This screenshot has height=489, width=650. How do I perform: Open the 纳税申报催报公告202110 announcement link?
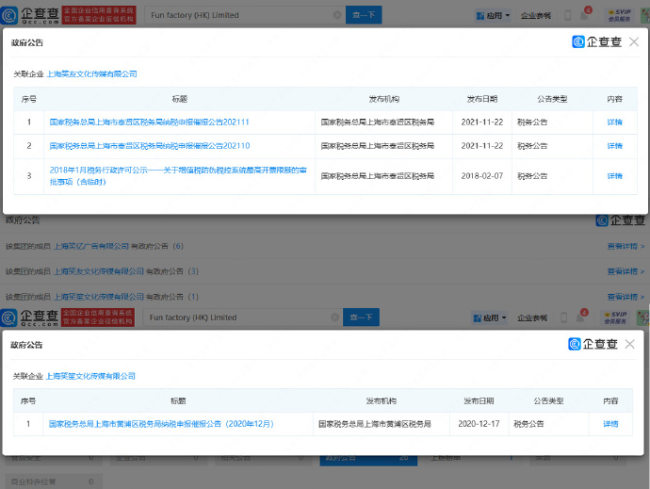[x=149, y=146]
